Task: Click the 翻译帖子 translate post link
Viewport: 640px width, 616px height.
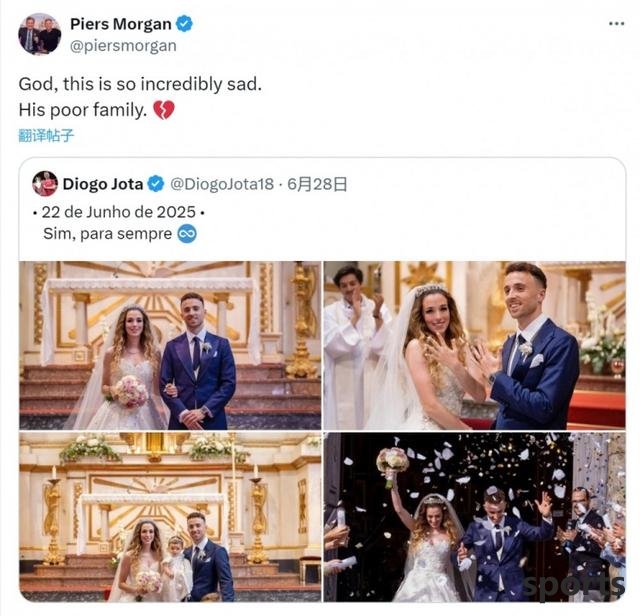Action: 46,135
